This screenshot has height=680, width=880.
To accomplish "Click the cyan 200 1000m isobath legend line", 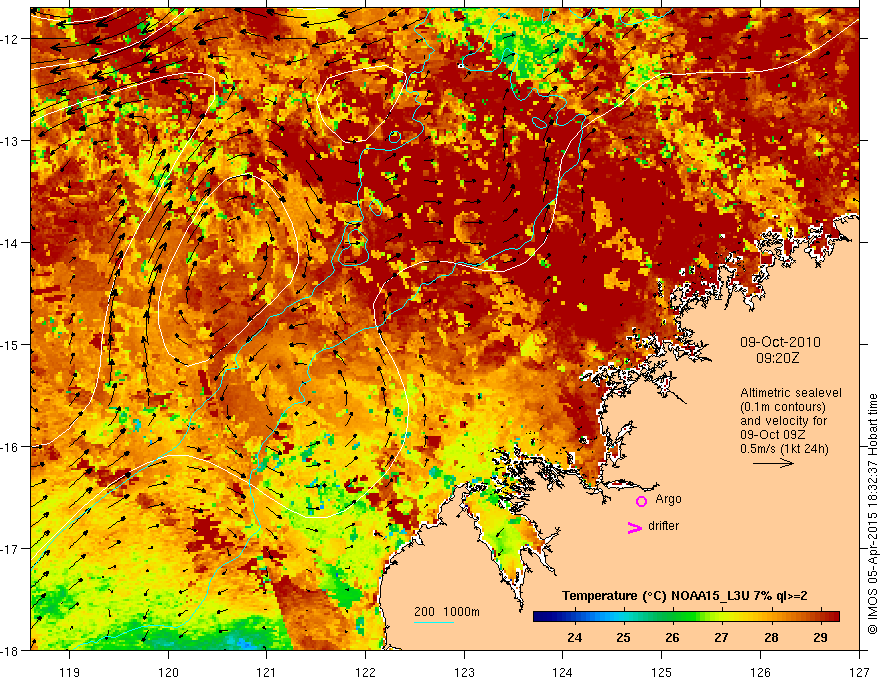I will coord(434,622).
